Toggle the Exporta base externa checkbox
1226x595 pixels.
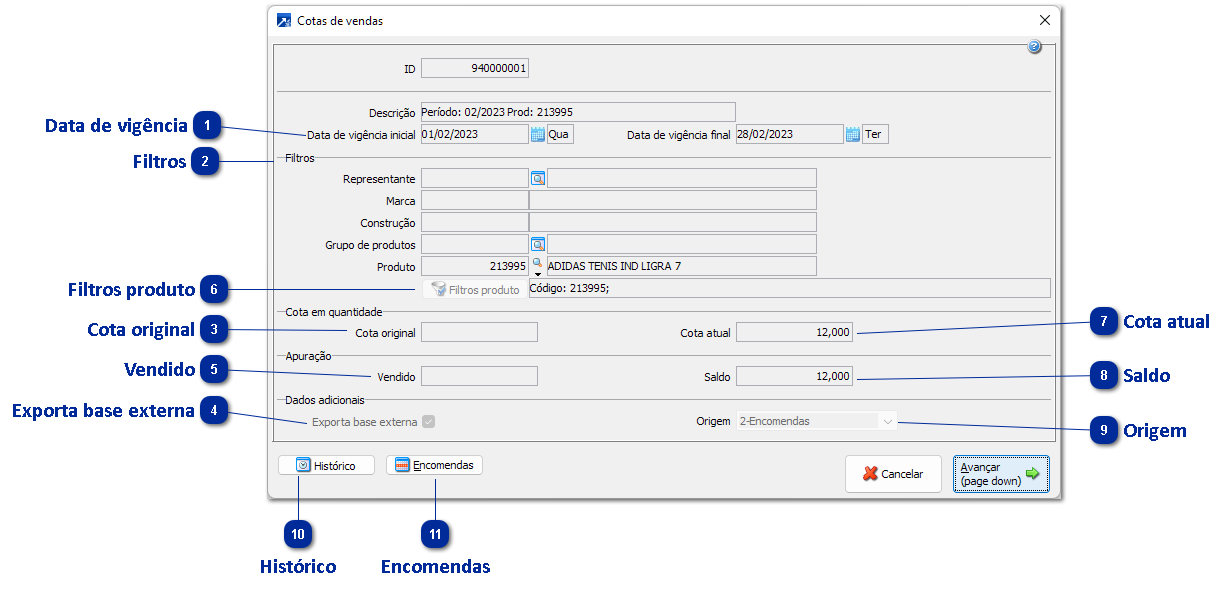pyautogui.click(x=429, y=422)
